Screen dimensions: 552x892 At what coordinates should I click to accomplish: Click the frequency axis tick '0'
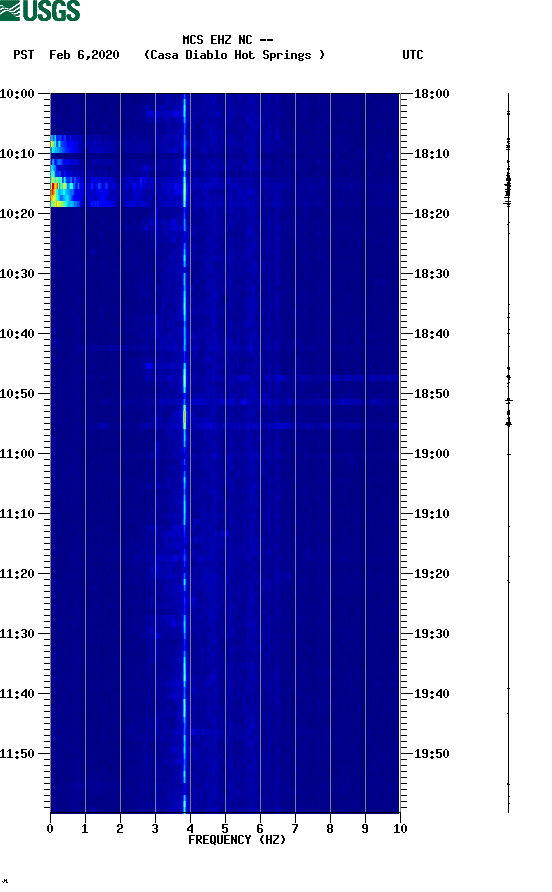coord(50,828)
